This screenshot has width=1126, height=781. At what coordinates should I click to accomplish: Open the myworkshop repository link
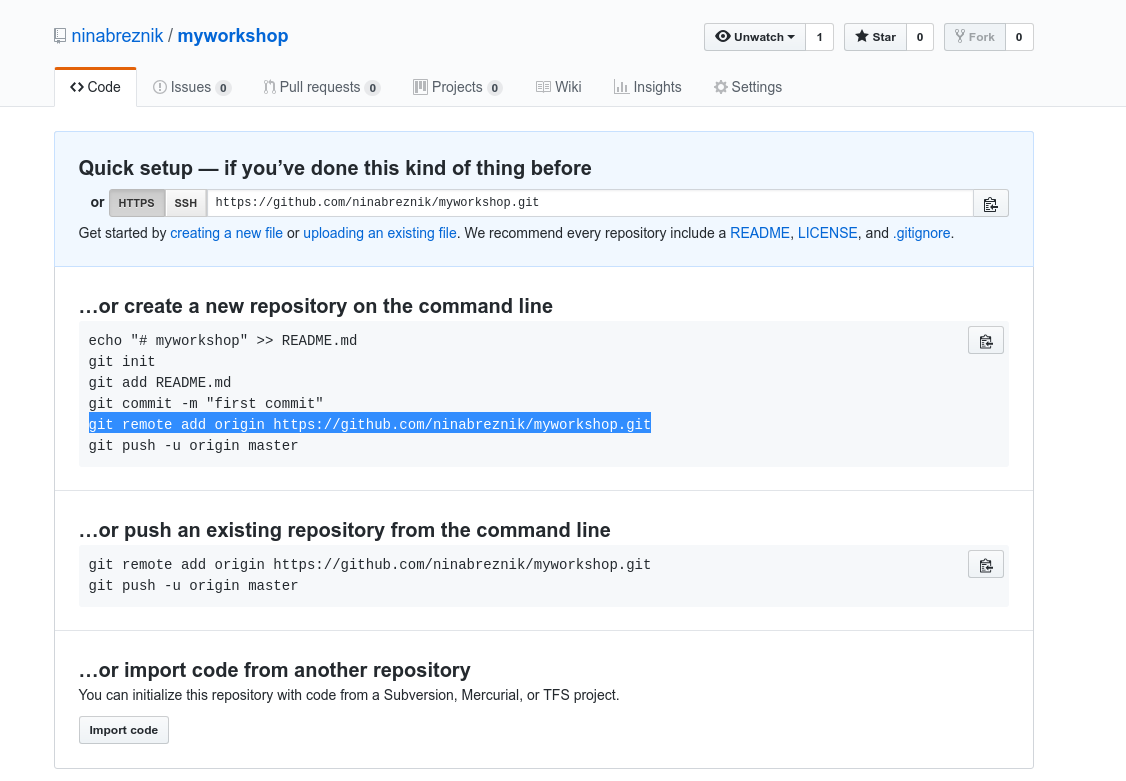(233, 36)
